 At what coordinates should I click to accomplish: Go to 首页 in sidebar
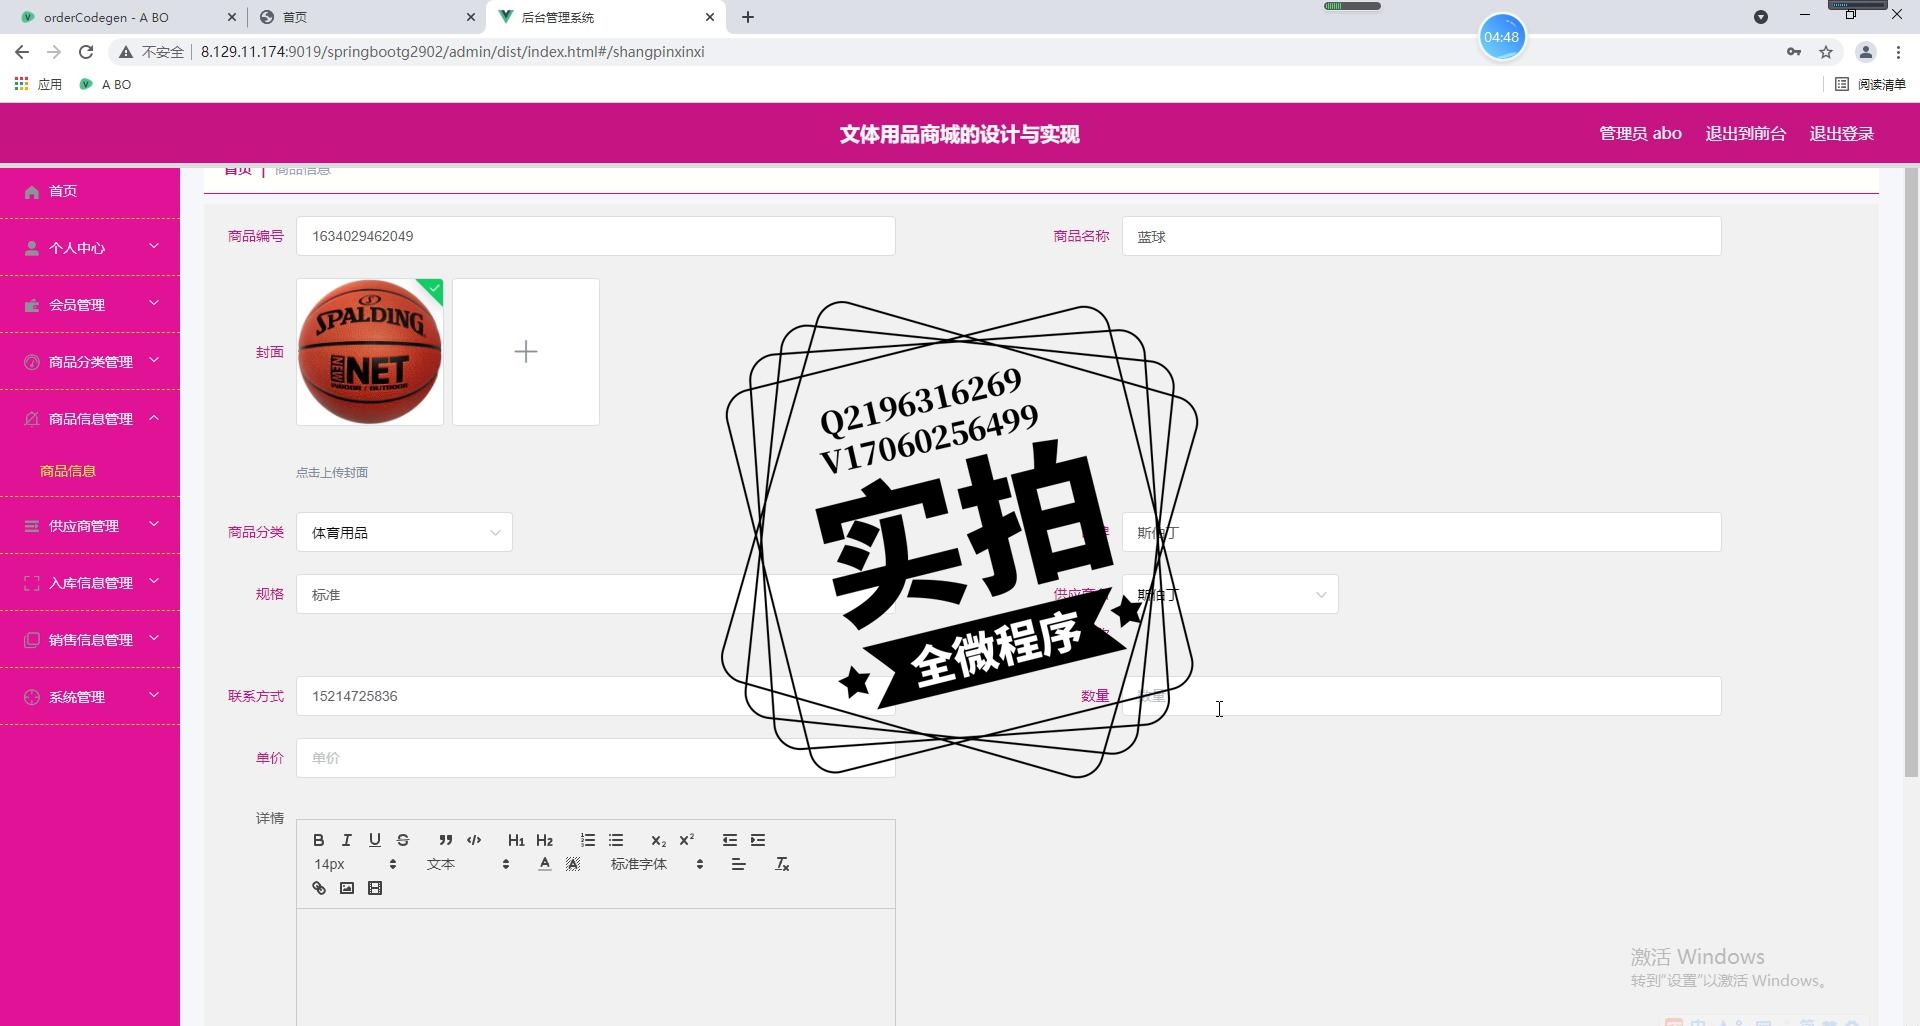90,191
